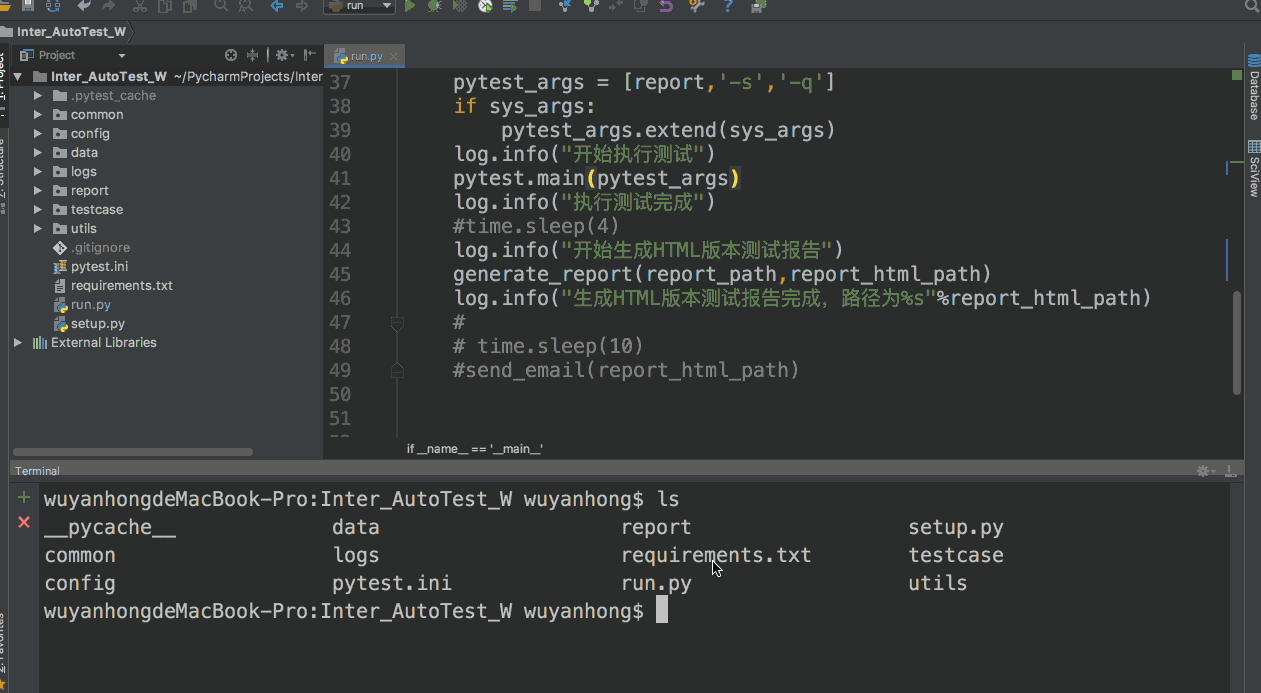Click the editor vertical scrollbar thumb
The image size is (1261, 693).
coord(1237,342)
